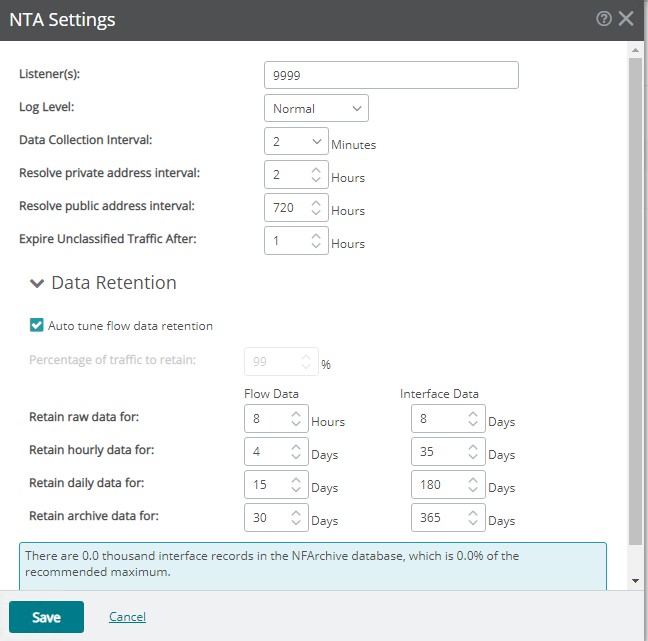Decrease Flow Data archive retention days

tap(296, 522)
